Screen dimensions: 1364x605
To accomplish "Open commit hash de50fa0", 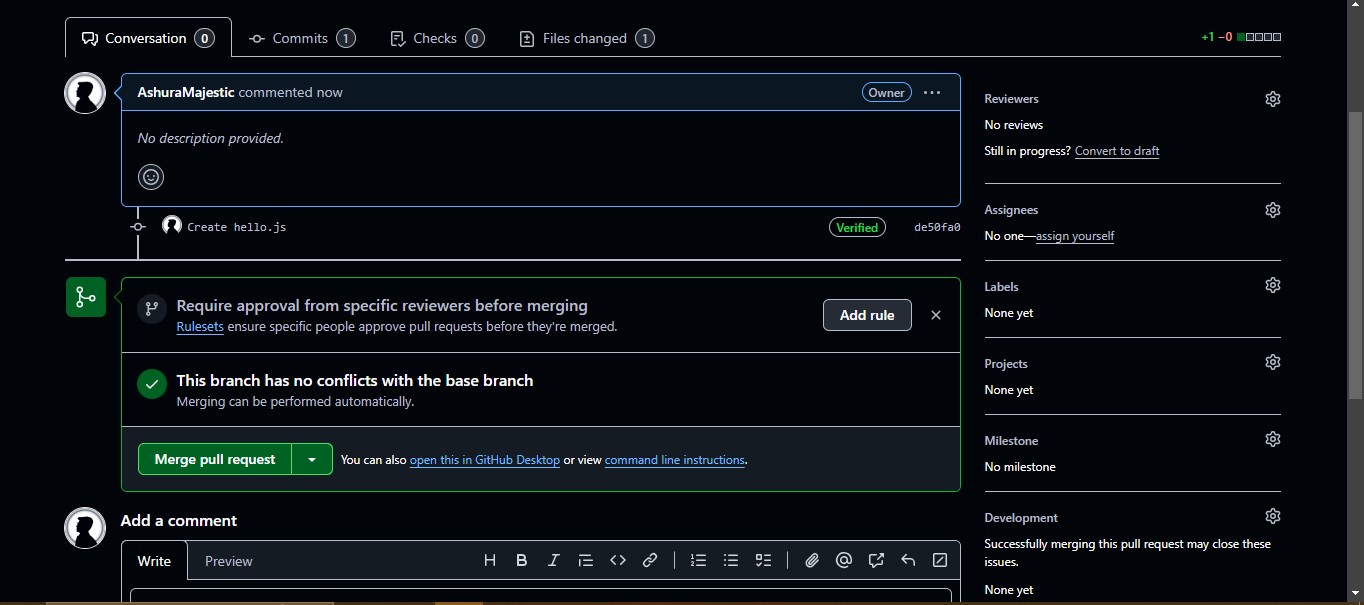I will pyautogui.click(x=937, y=227).
